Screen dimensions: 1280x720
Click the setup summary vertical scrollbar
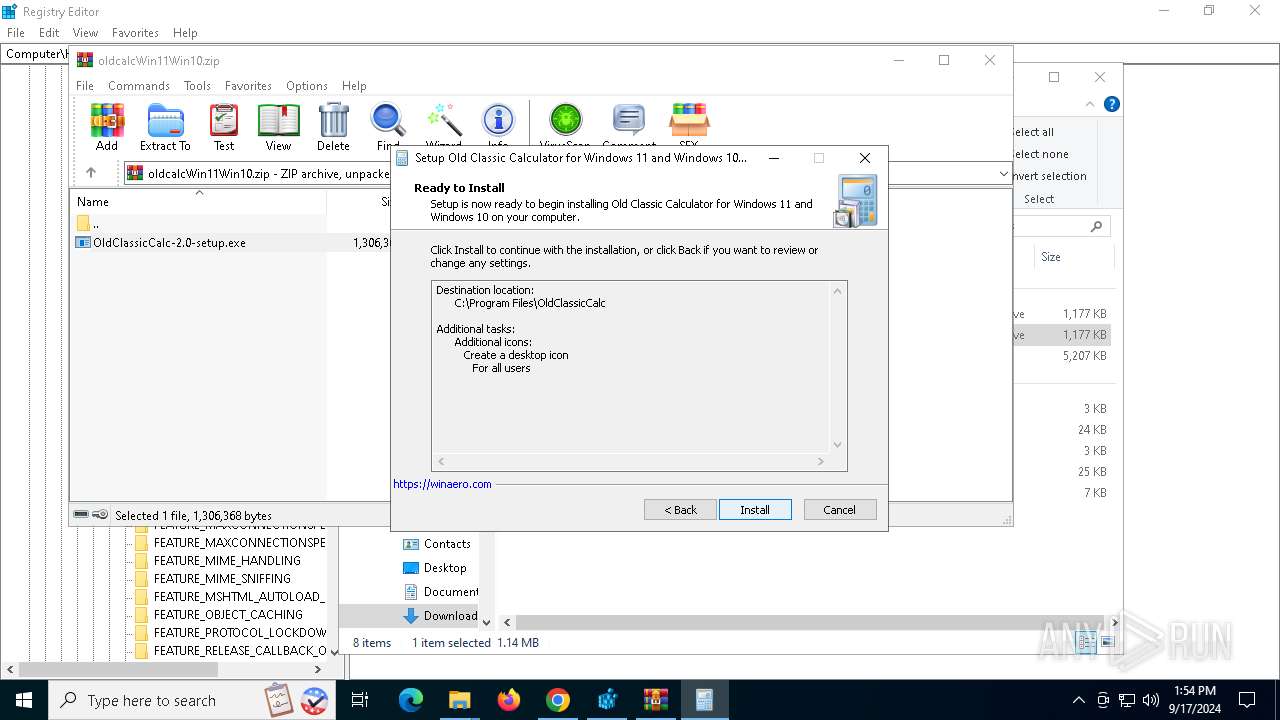tap(838, 367)
